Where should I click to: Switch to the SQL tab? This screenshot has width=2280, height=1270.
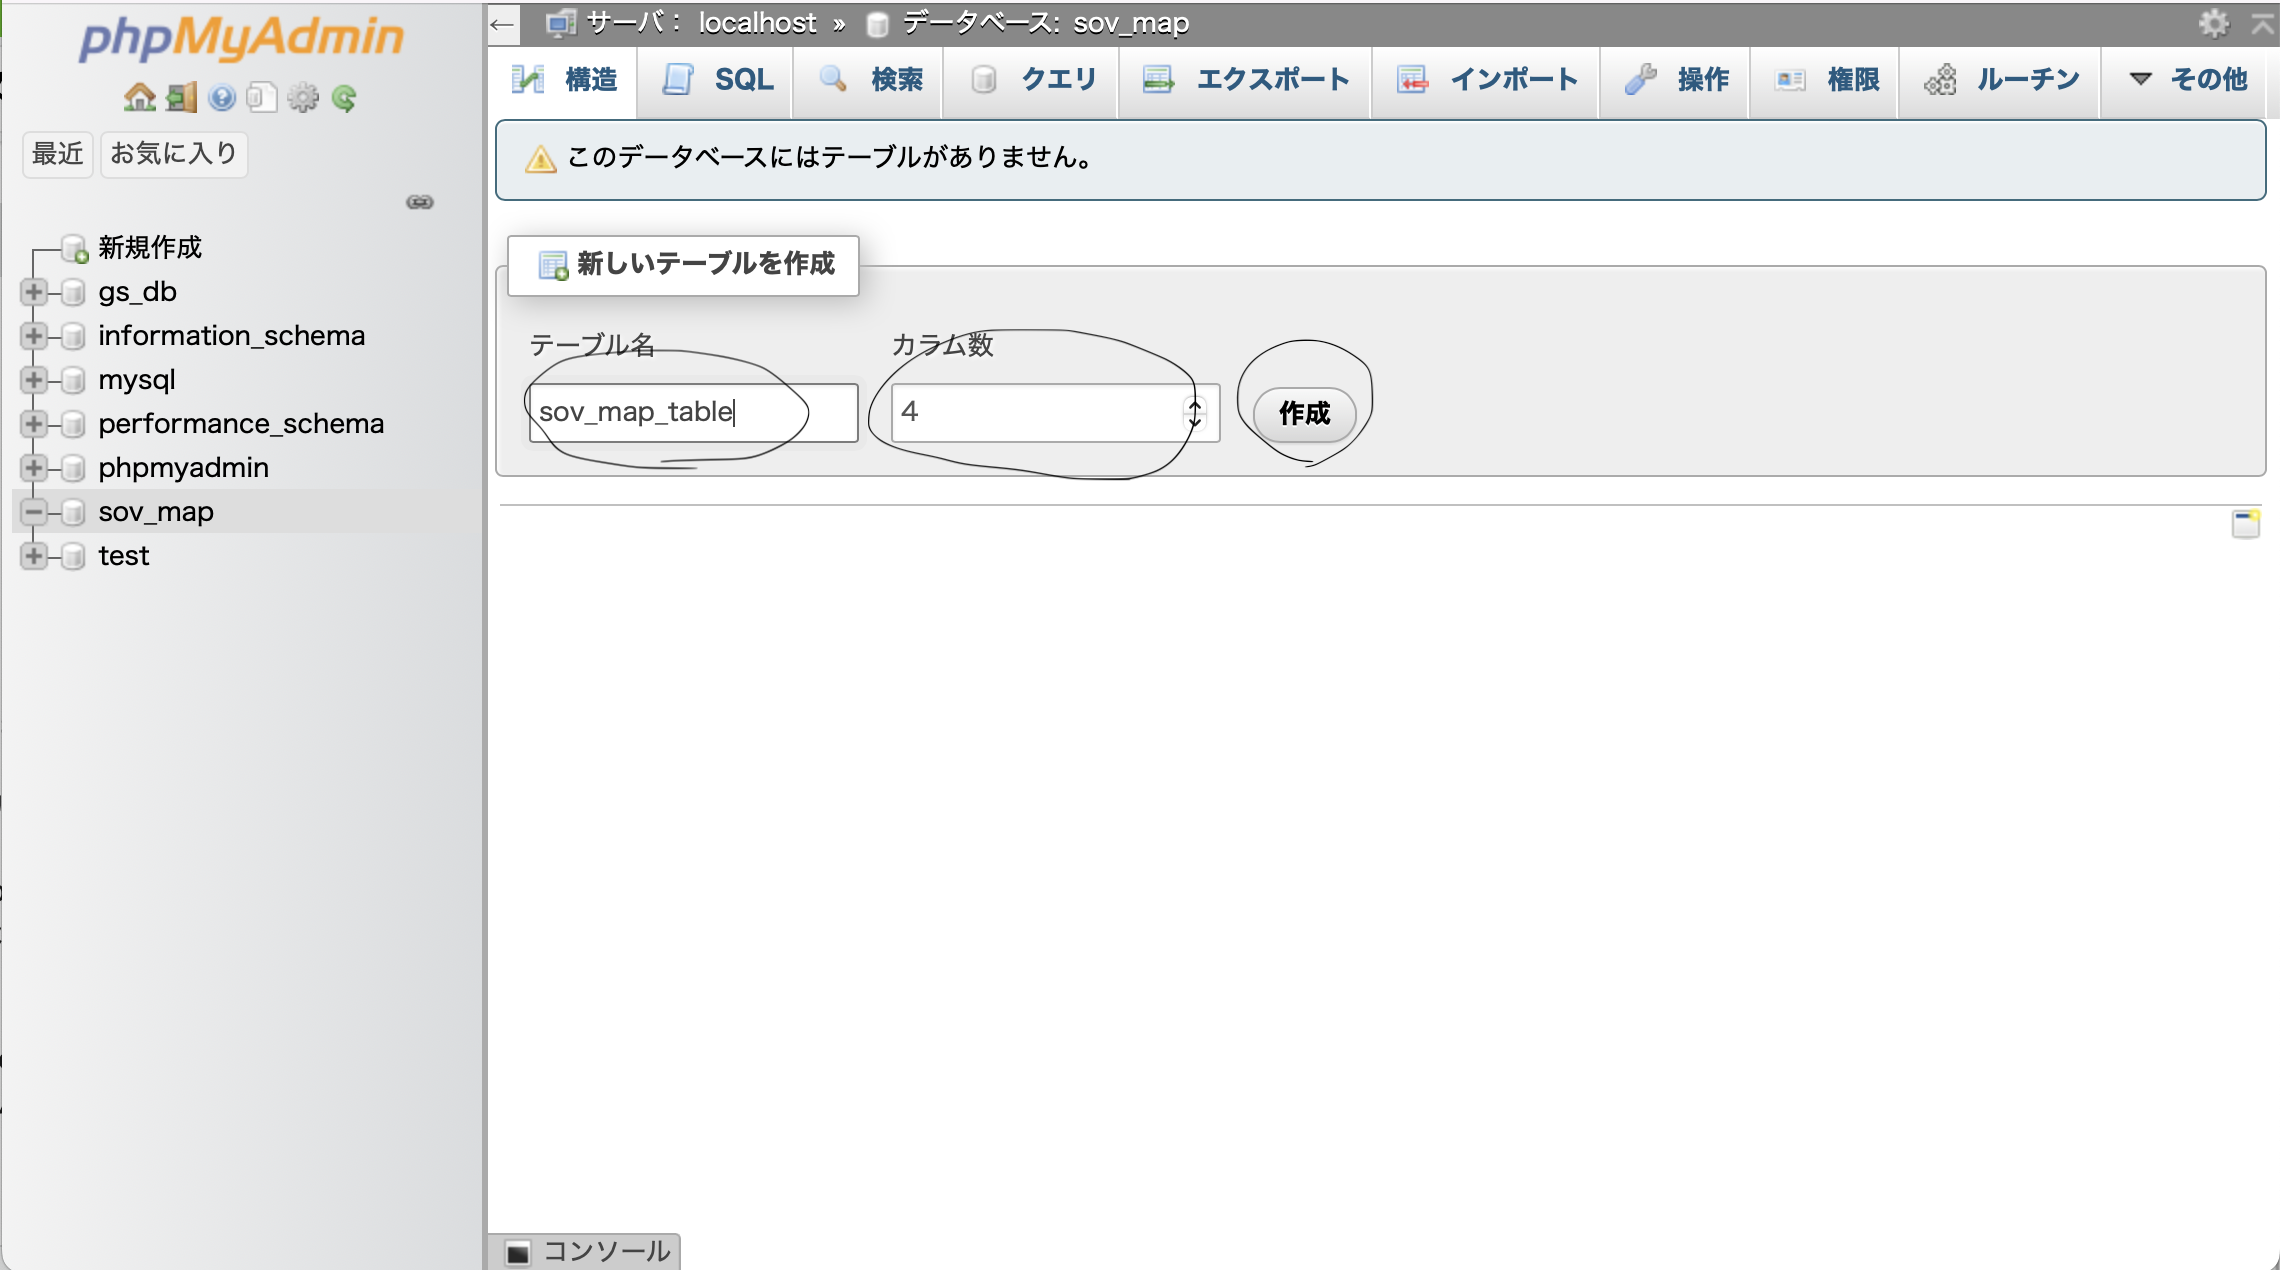pyautogui.click(x=741, y=81)
